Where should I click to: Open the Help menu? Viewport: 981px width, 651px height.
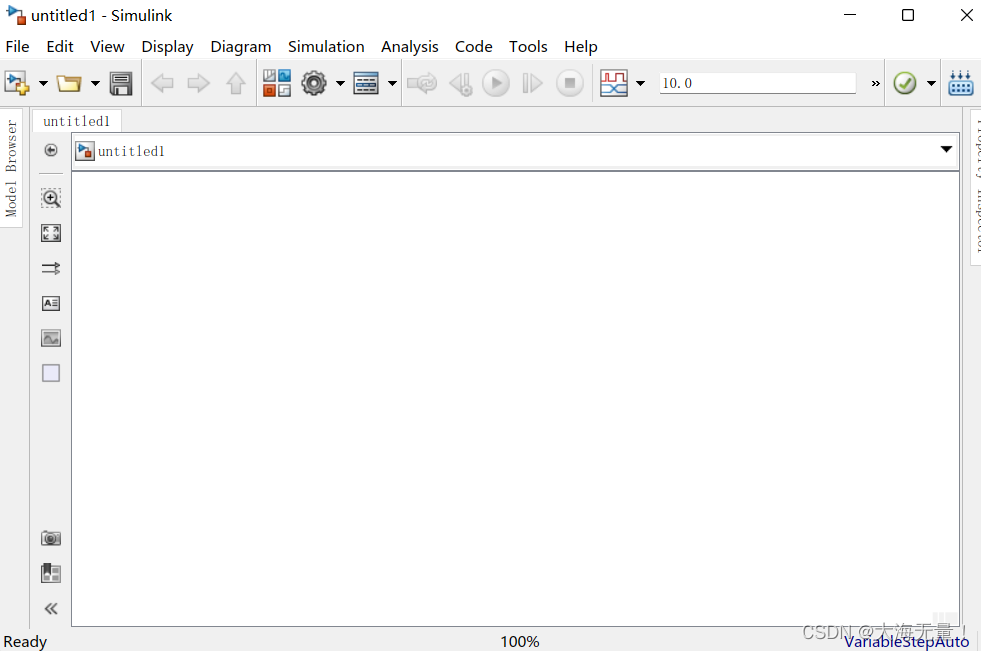pos(581,47)
